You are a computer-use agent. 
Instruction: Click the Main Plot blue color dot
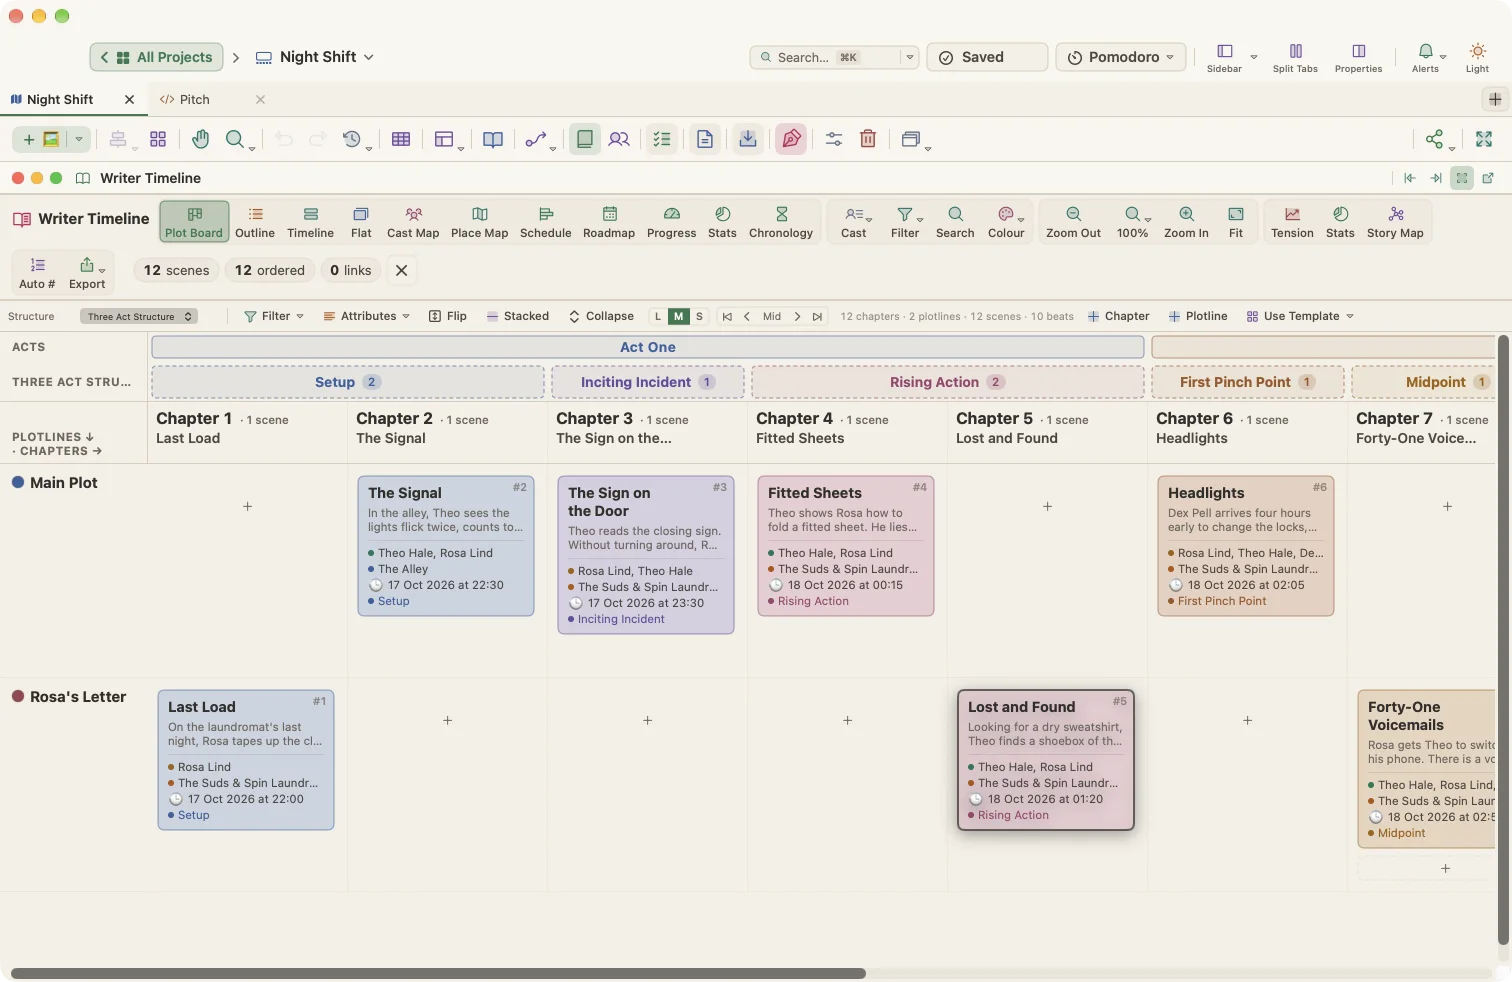[x=18, y=482]
